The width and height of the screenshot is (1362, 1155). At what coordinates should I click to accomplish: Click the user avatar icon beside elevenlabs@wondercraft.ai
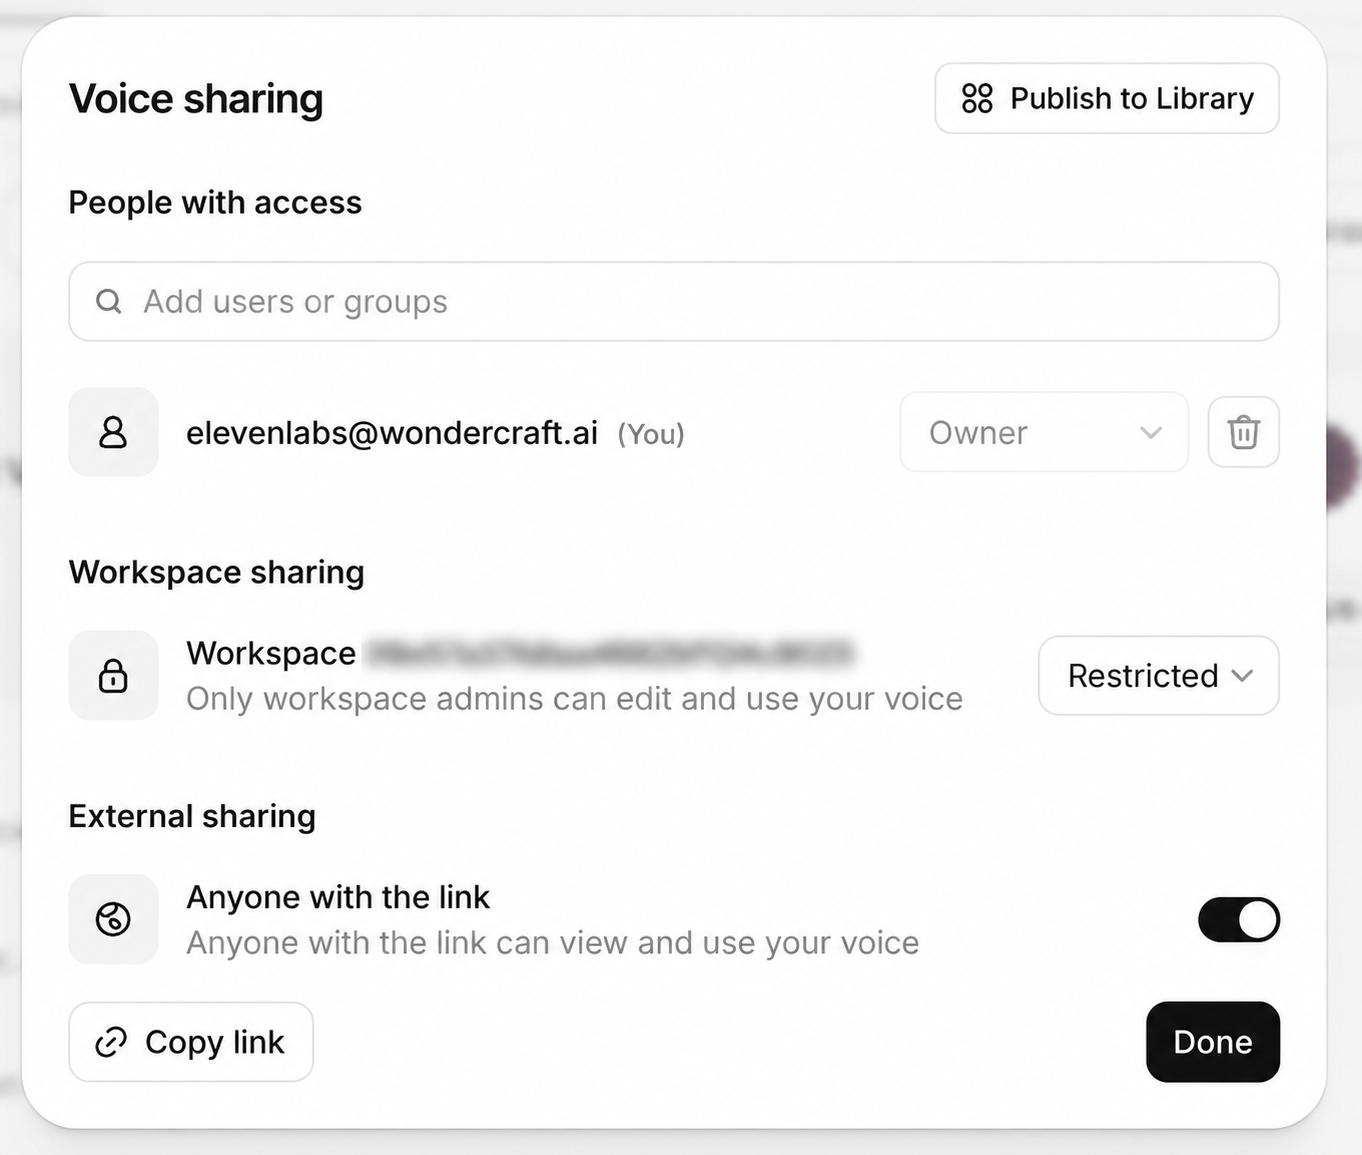[113, 432]
